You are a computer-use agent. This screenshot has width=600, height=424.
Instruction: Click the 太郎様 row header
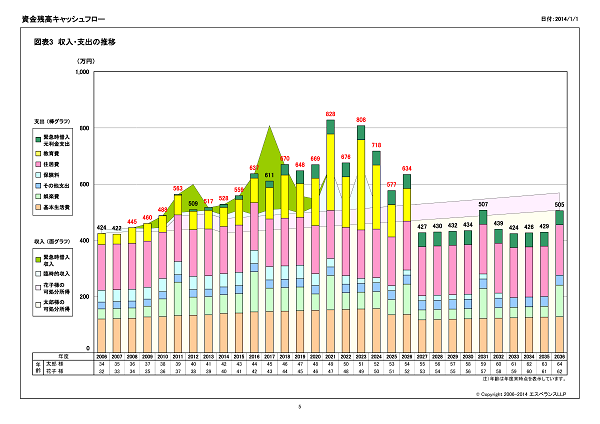[x=55, y=364]
